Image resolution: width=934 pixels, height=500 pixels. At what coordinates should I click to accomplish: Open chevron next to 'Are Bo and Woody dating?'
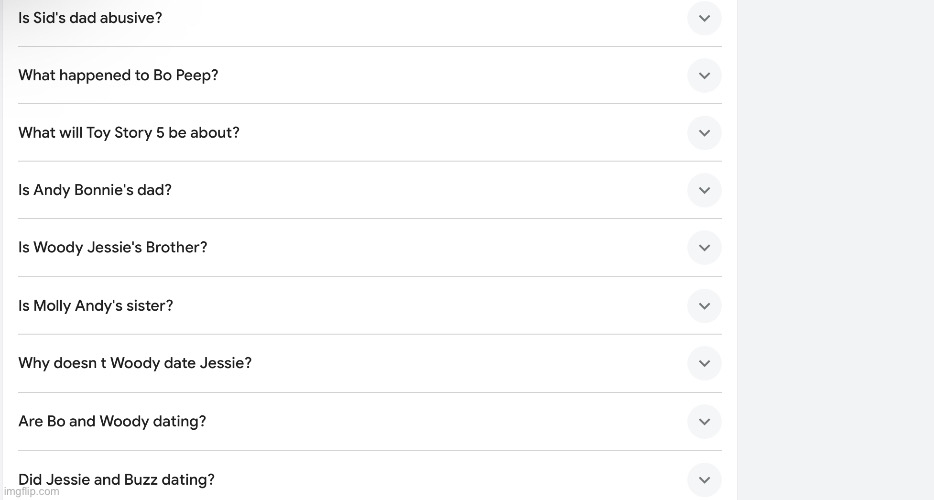[704, 422]
